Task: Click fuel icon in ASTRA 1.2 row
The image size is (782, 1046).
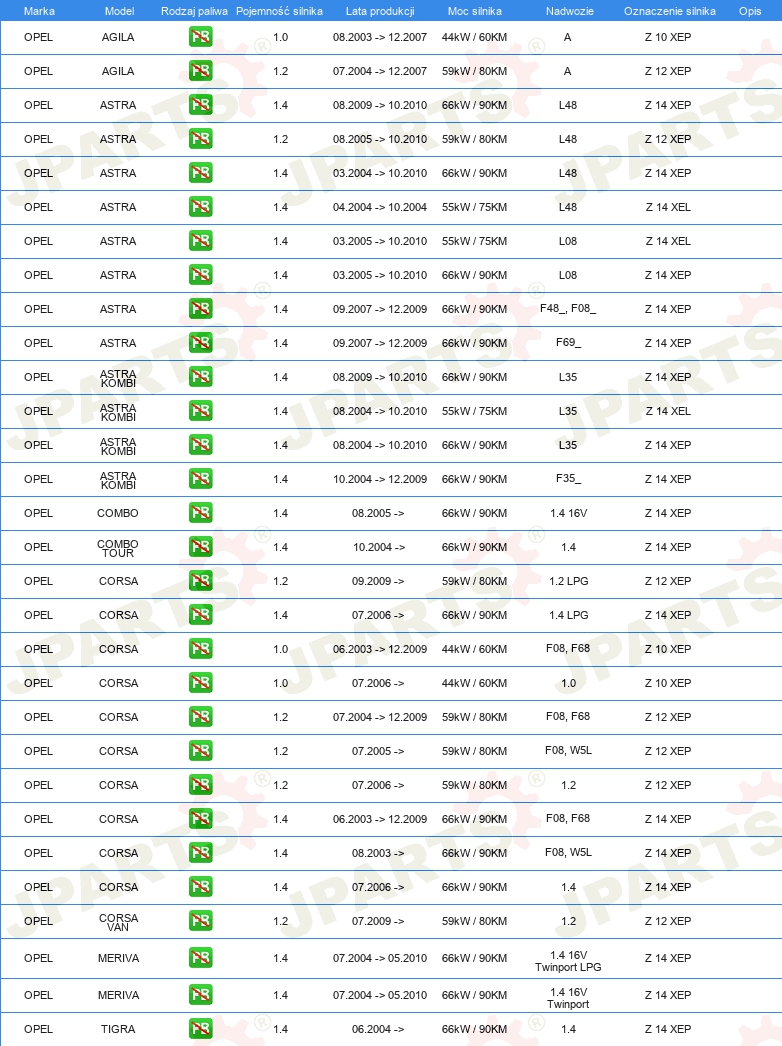Action: tap(200, 139)
